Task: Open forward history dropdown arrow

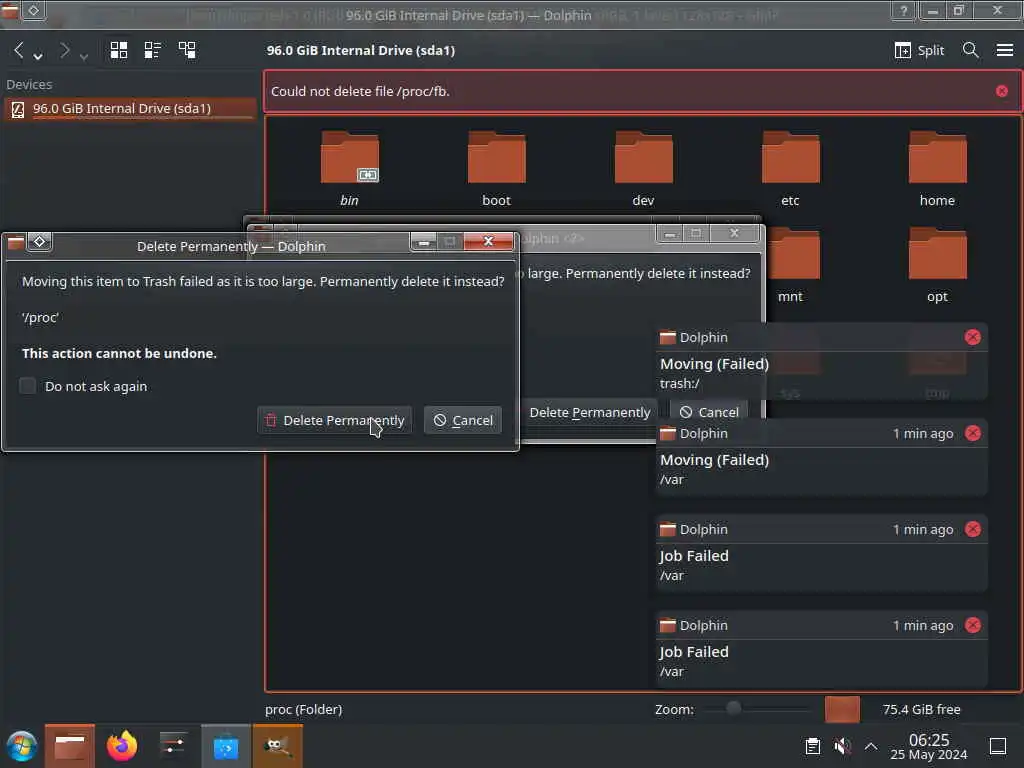Action: pyautogui.click(x=84, y=57)
